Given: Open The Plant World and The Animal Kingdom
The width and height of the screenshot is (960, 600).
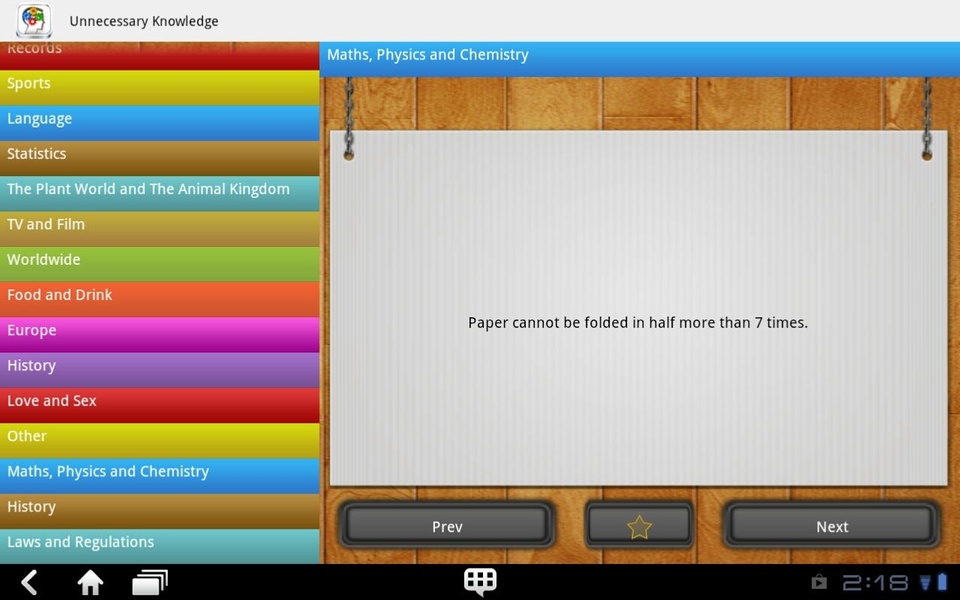Looking at the screenshot, I should (160, 193).
